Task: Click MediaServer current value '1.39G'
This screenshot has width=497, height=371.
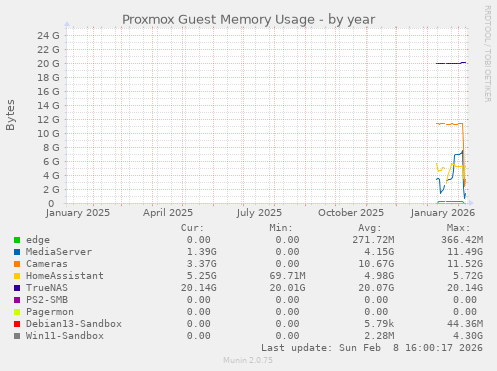Action: pos(201,252)
